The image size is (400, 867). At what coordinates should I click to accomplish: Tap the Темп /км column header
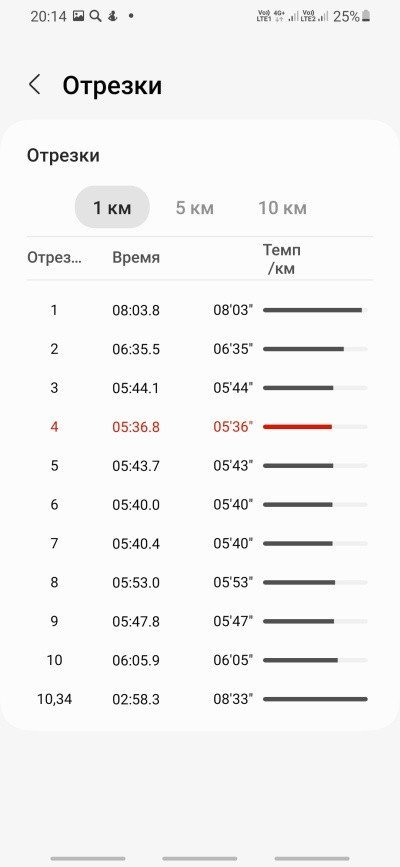282,259
